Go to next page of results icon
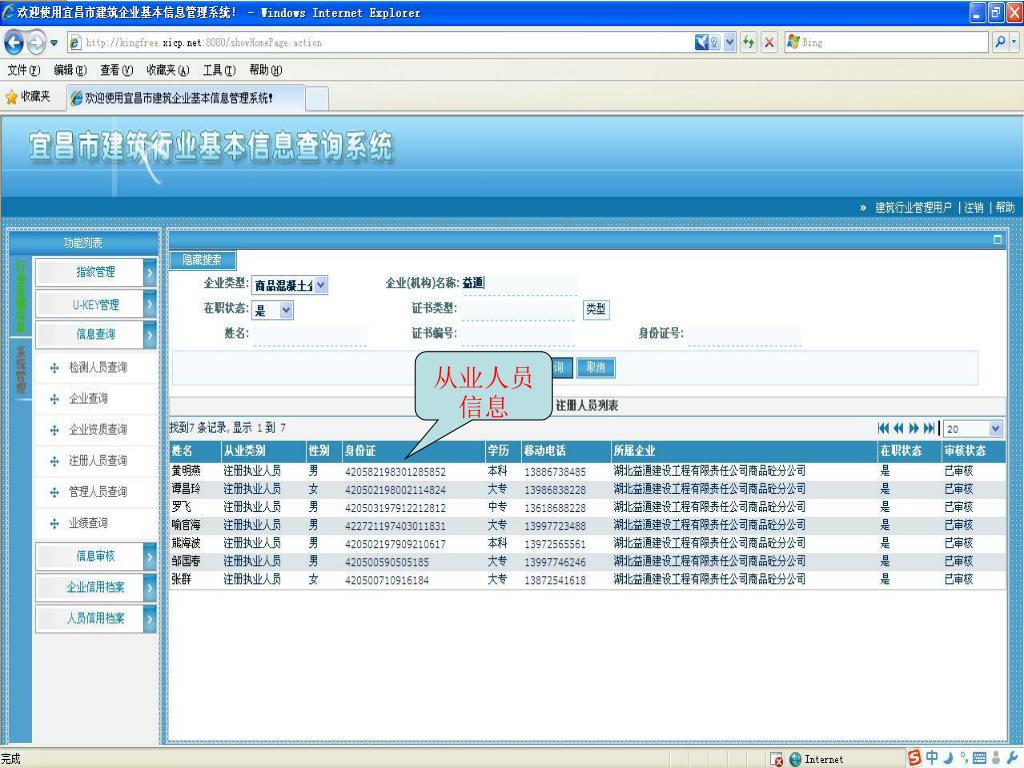Image resolution: width=1024 pixels, height=768 pixels. 914,428
